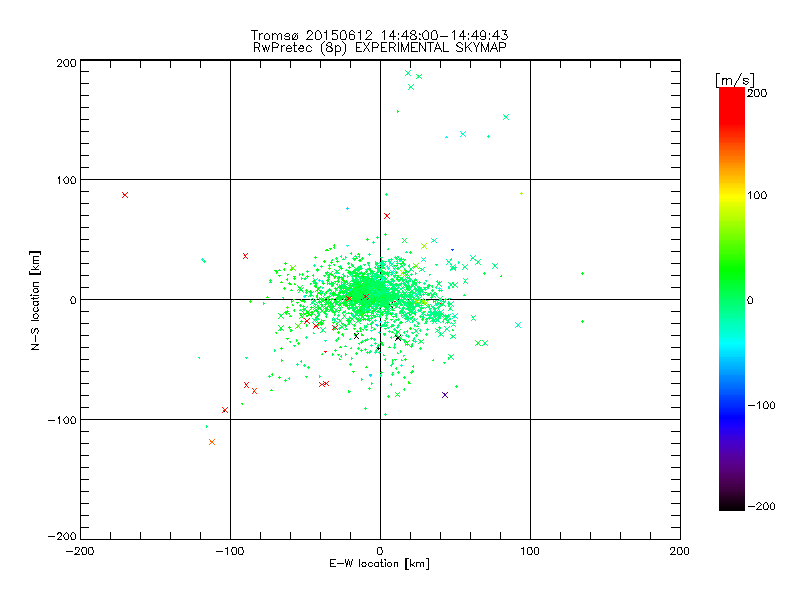Select the cyan X marker near 92 km east, -21 north
Screen dimensions: 800x600
[518, 325]
